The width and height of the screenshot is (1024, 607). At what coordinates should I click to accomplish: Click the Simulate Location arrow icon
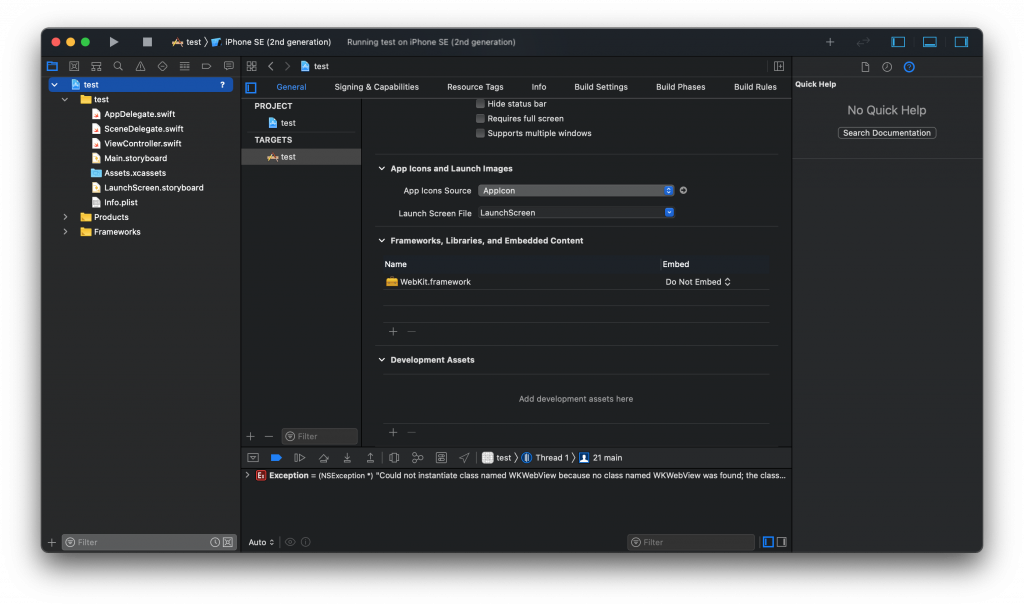464,458
